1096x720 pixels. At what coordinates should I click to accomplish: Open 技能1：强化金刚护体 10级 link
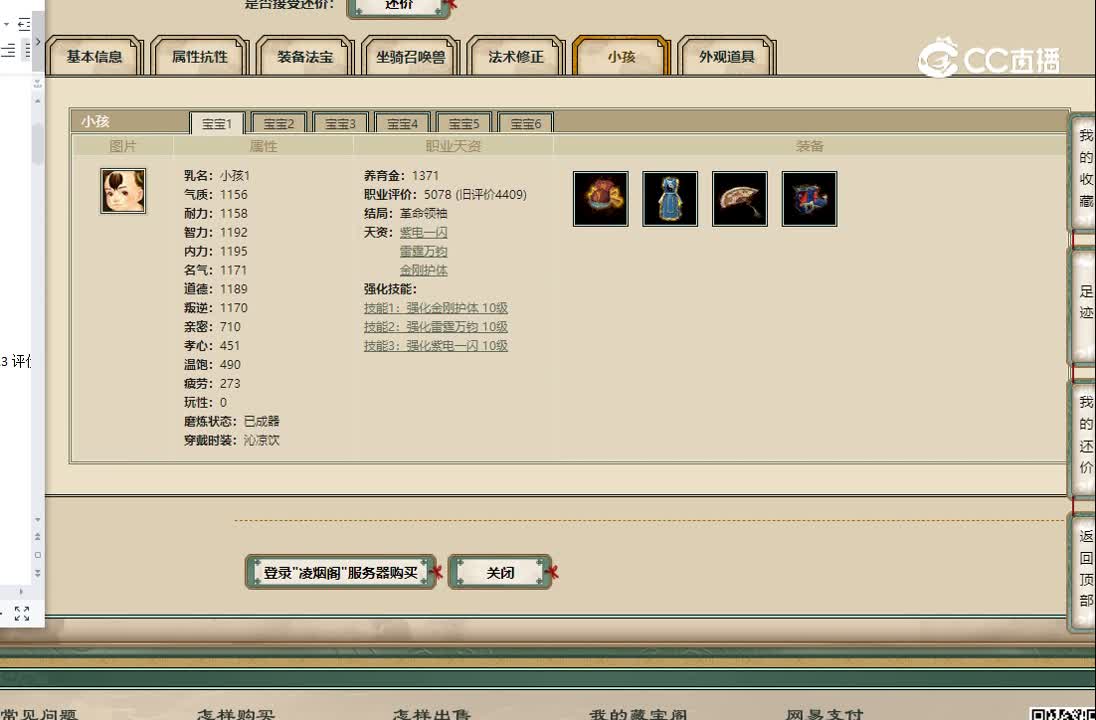point(435,308)
